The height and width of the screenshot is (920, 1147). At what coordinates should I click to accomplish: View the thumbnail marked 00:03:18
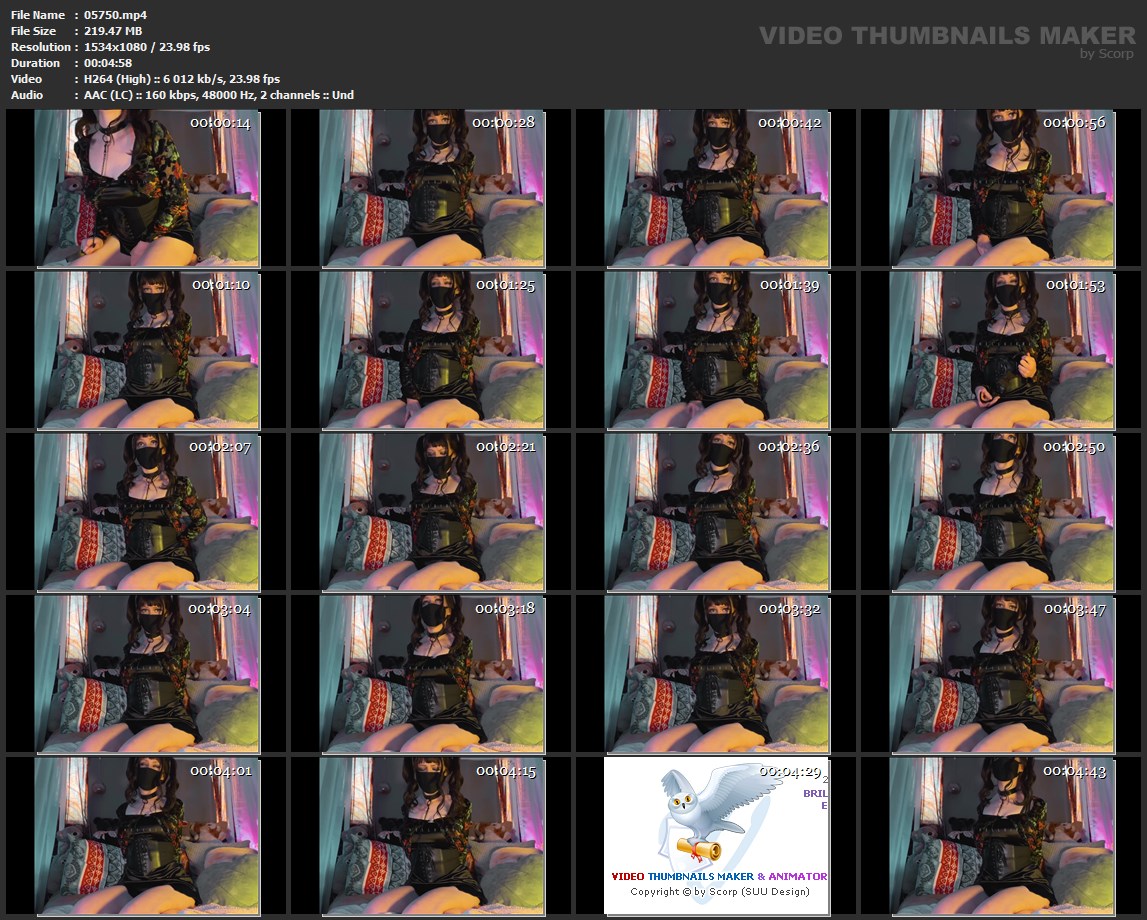pyautogui.click(x=432, y=674)
